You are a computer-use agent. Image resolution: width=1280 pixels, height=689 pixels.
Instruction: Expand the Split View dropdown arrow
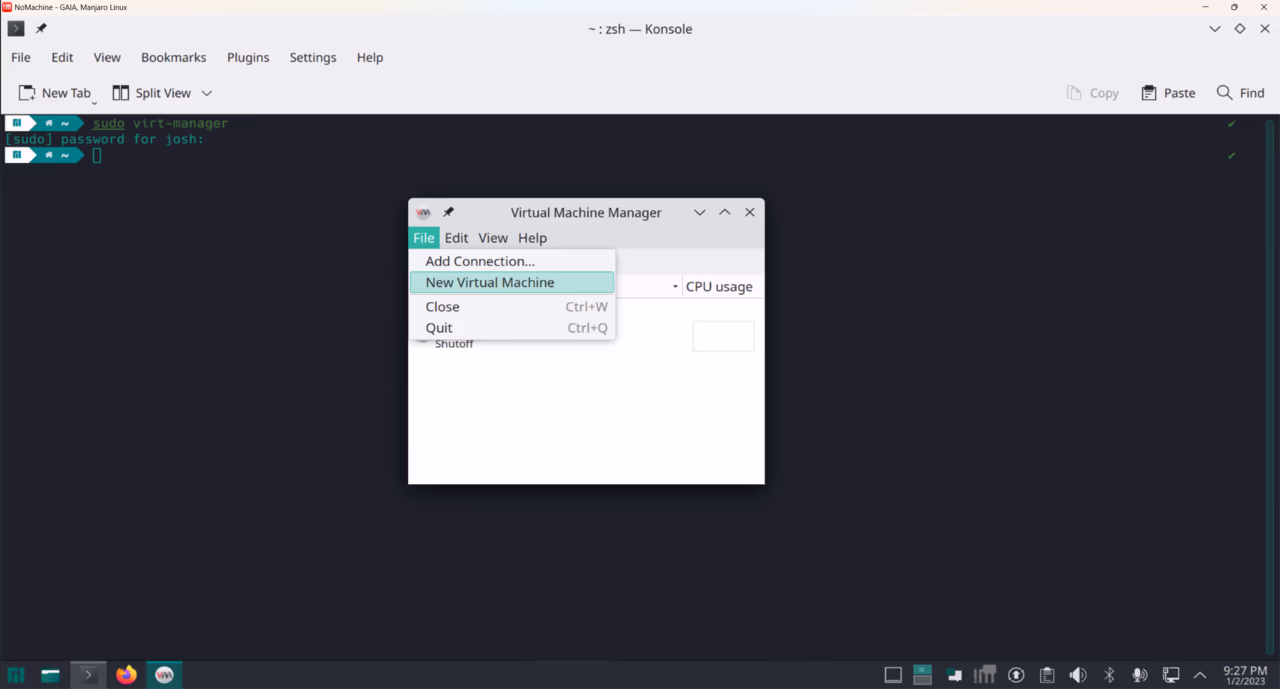point(207,92)
